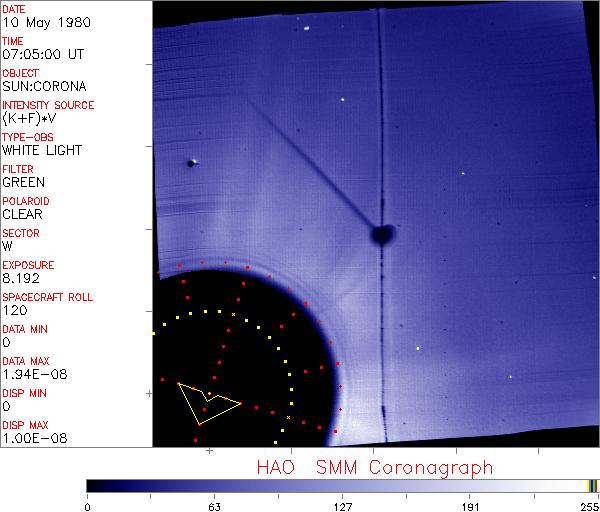Screen dimensions: 600x512
Task: Select the 0 value under DATA MIN
Action: point(6,342)
